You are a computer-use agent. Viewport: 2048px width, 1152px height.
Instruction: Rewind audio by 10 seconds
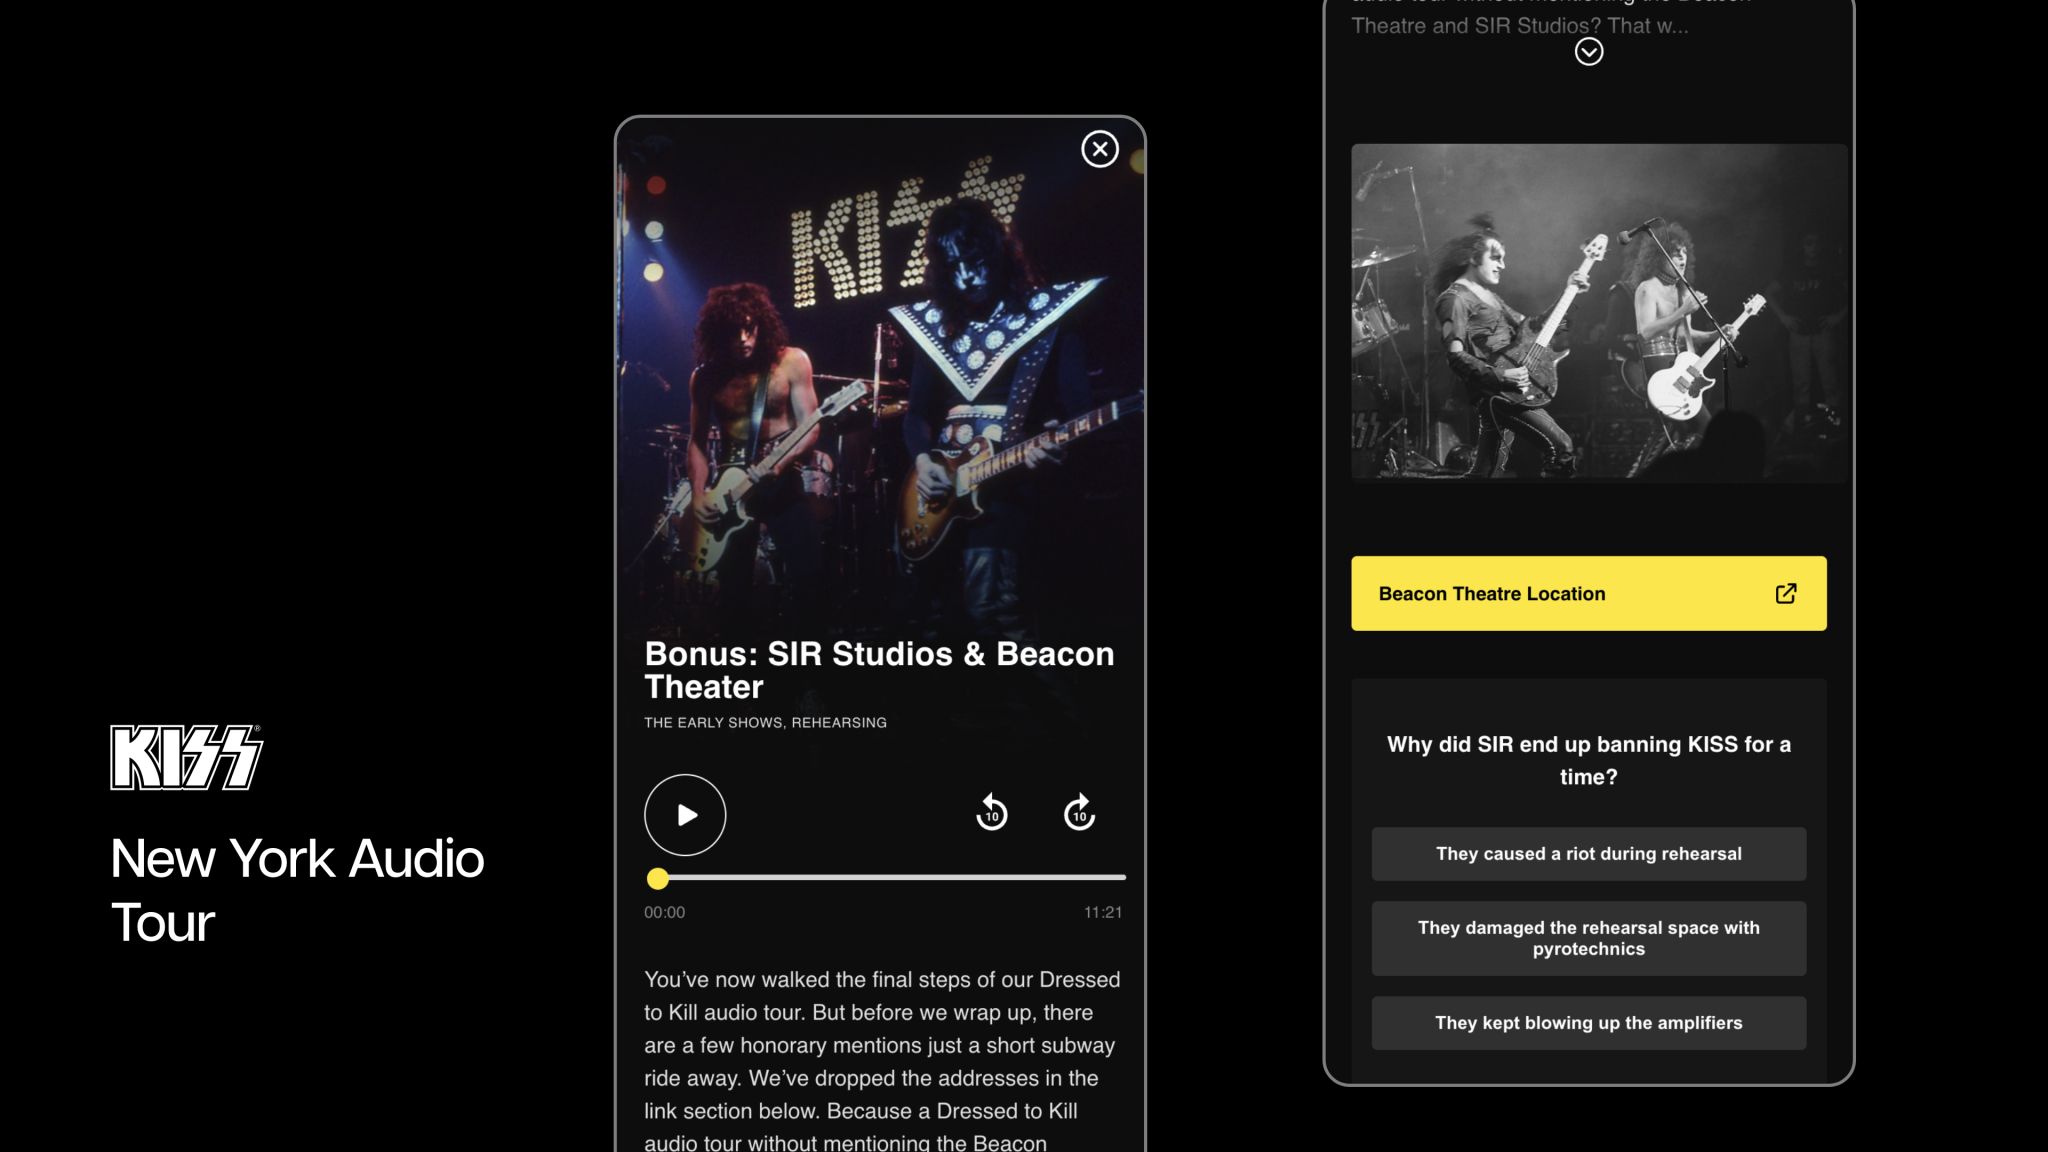[991, 813]
